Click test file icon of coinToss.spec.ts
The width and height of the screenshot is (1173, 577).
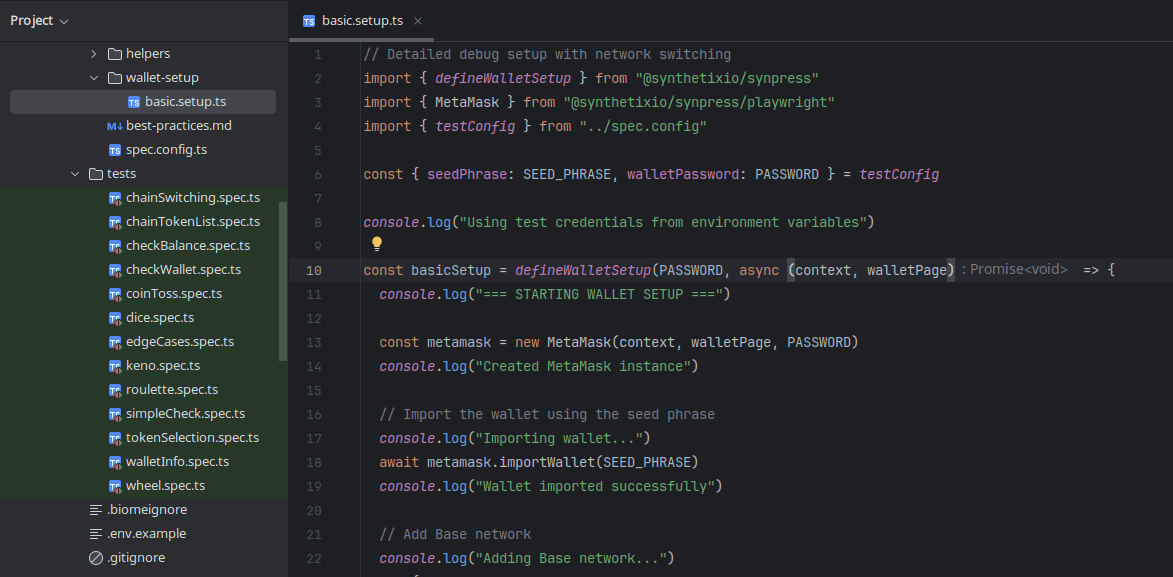(114, 294)
